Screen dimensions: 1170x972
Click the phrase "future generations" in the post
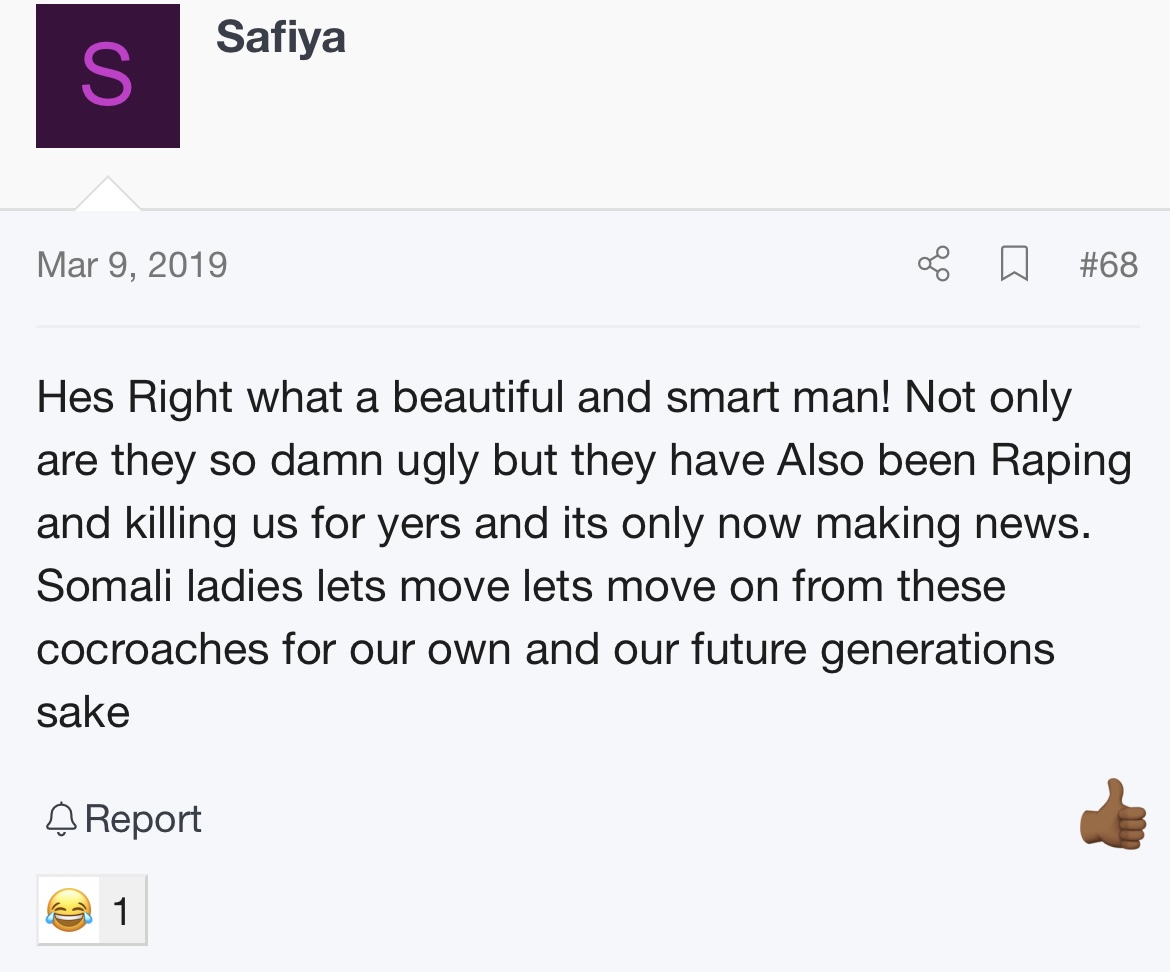point(872,649)
